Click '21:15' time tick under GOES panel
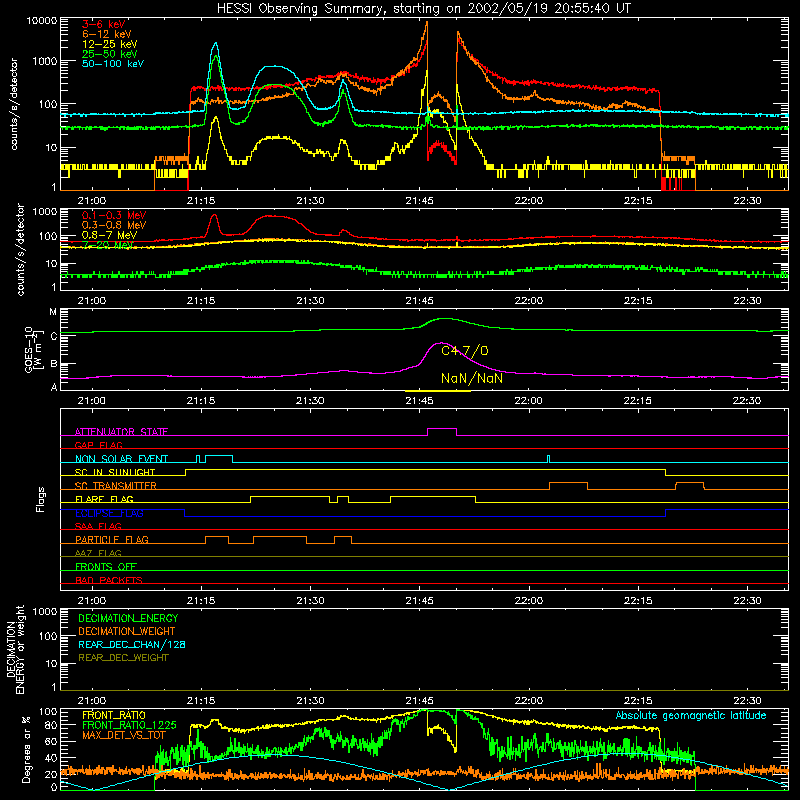Screen dimensions: 800x800 click(x=201, y=401)
